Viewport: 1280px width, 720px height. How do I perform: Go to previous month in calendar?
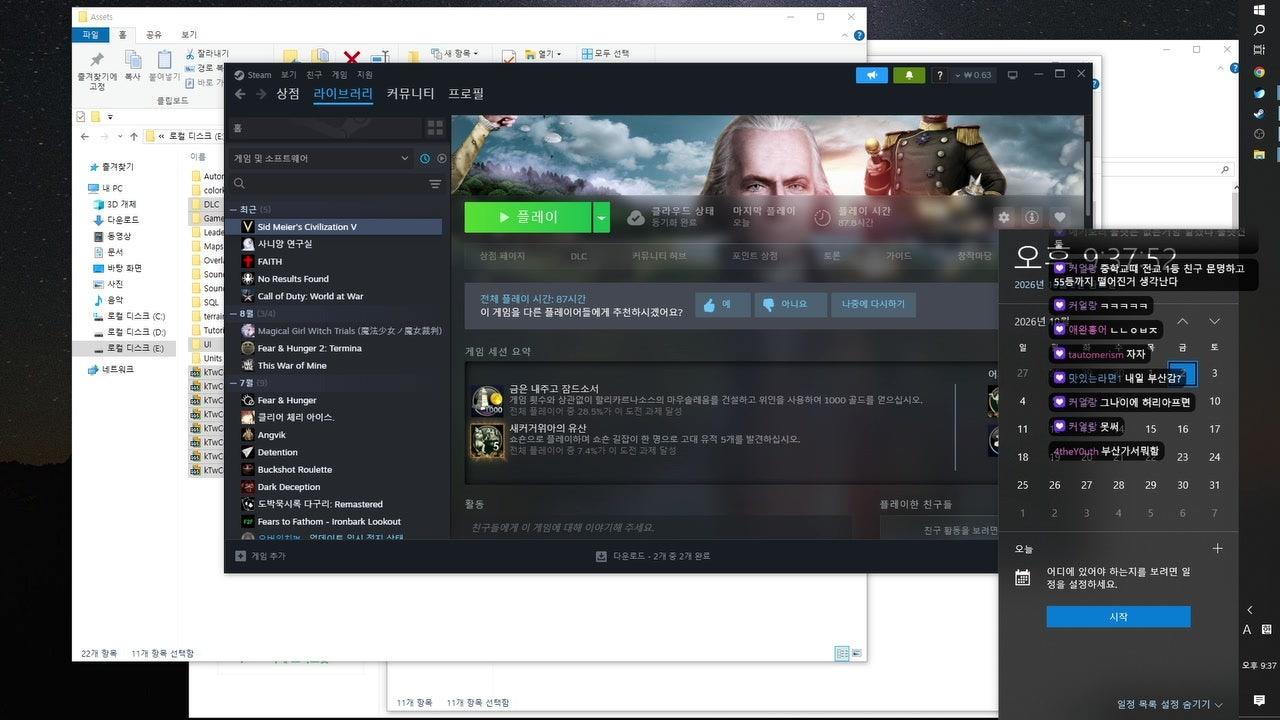coord(1183,322)
